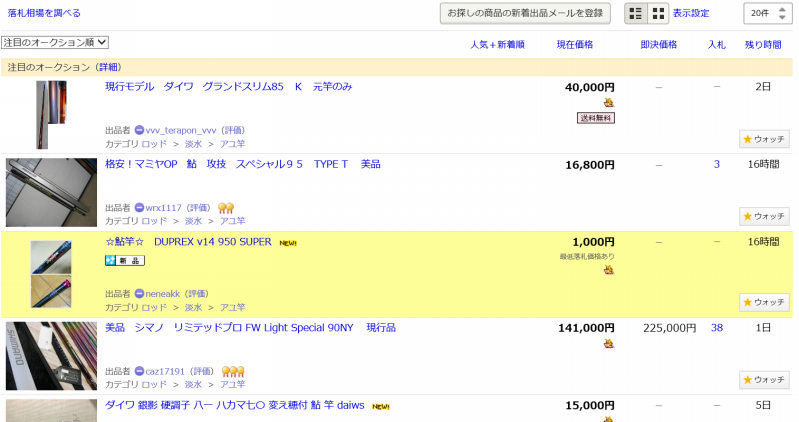Open Shimano rod thumbnail
This screenshot has height=422, width=799.
coord(51,356)
